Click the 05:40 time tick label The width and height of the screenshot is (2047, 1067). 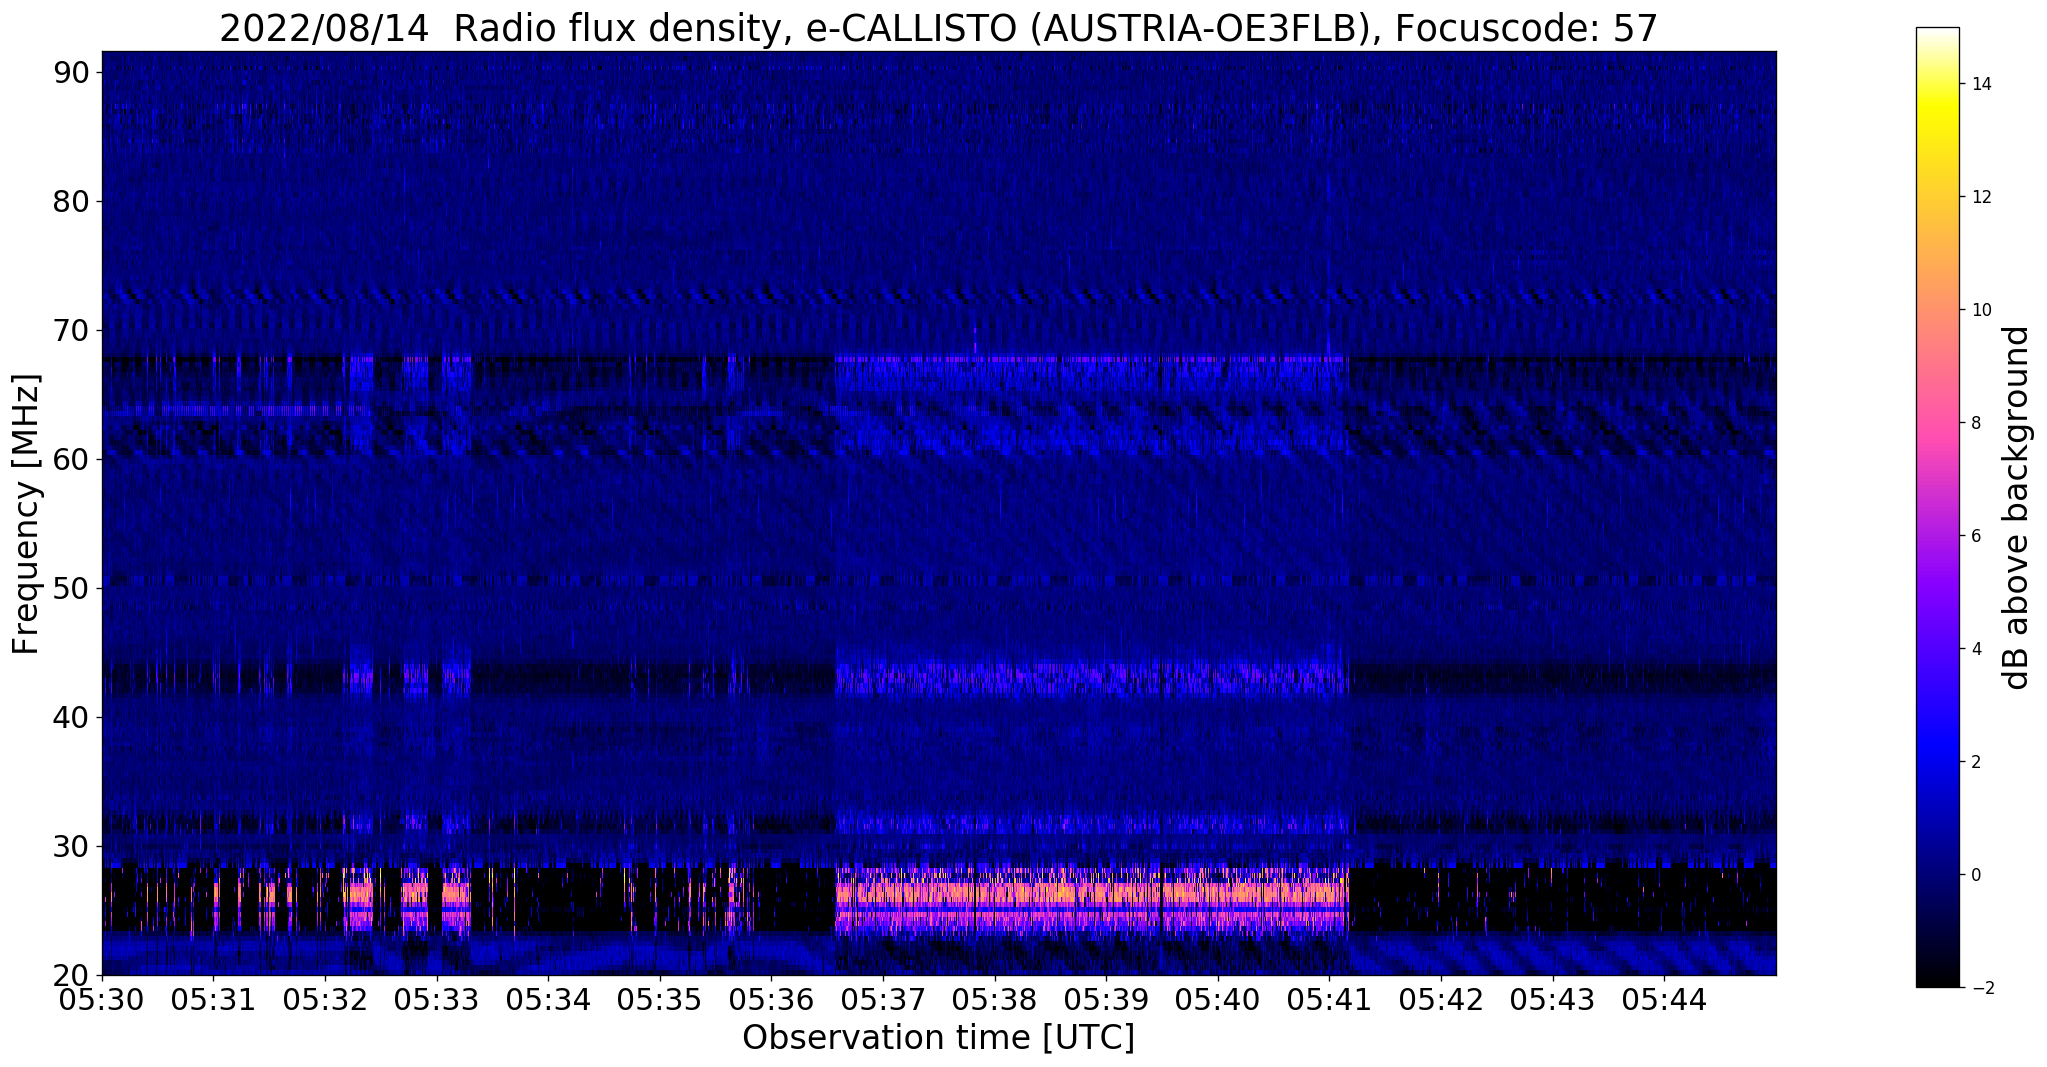click(1218, 999)
